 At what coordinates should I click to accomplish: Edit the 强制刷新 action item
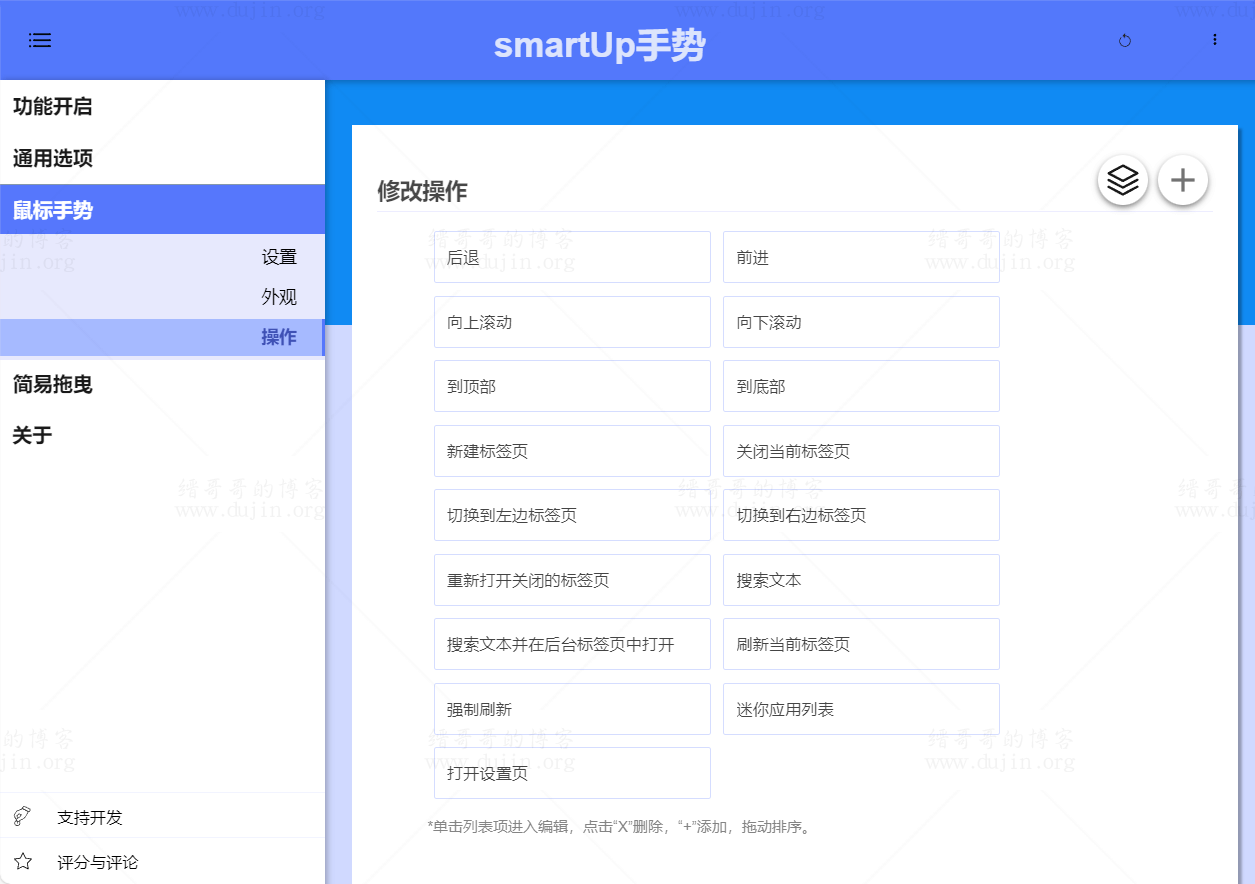point(572,709)
